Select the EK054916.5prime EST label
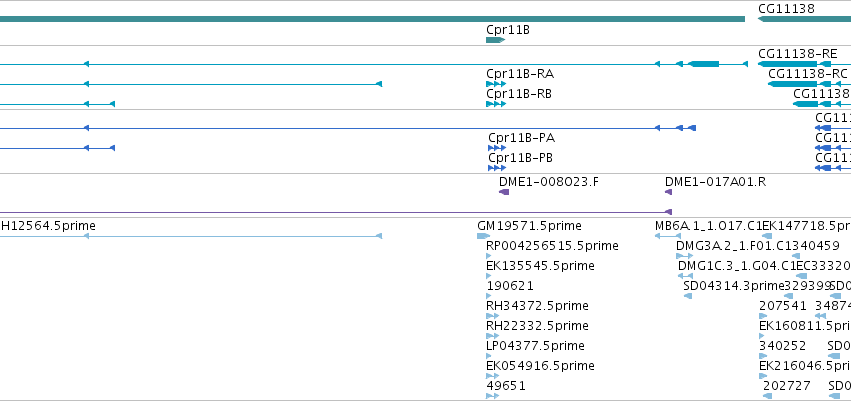851x401 pixels. 540,366
